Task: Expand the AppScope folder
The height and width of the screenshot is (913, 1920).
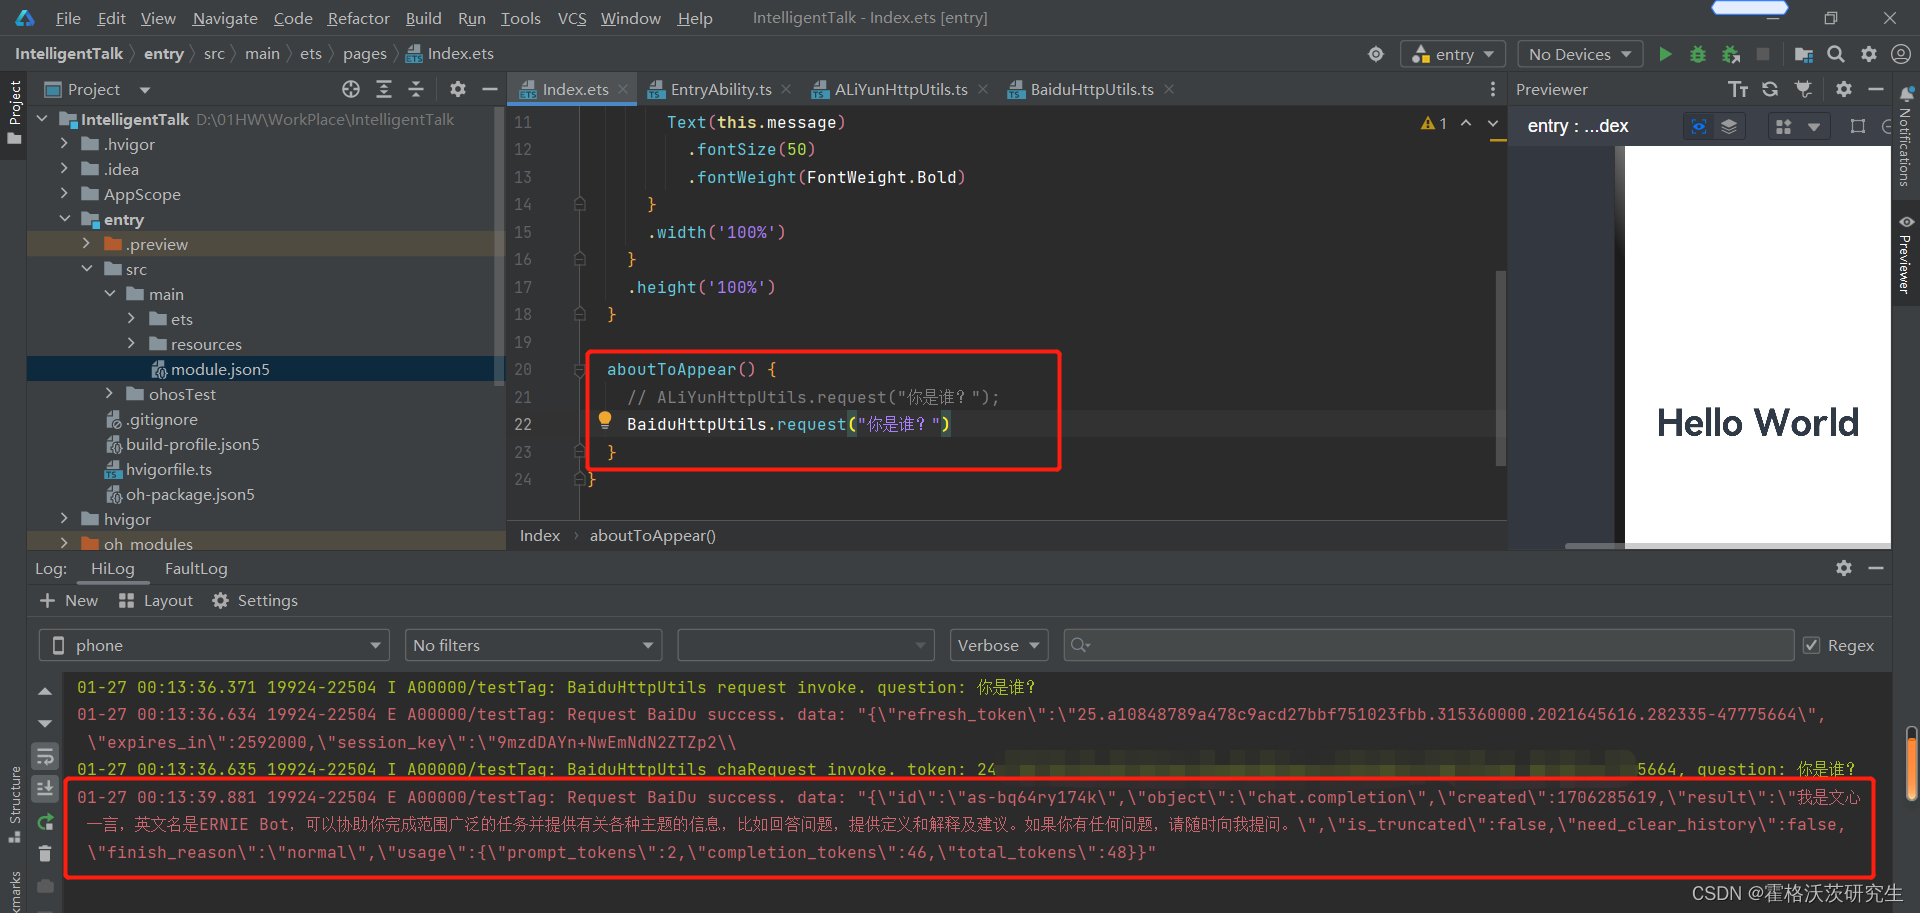Action: coord(64,194)
